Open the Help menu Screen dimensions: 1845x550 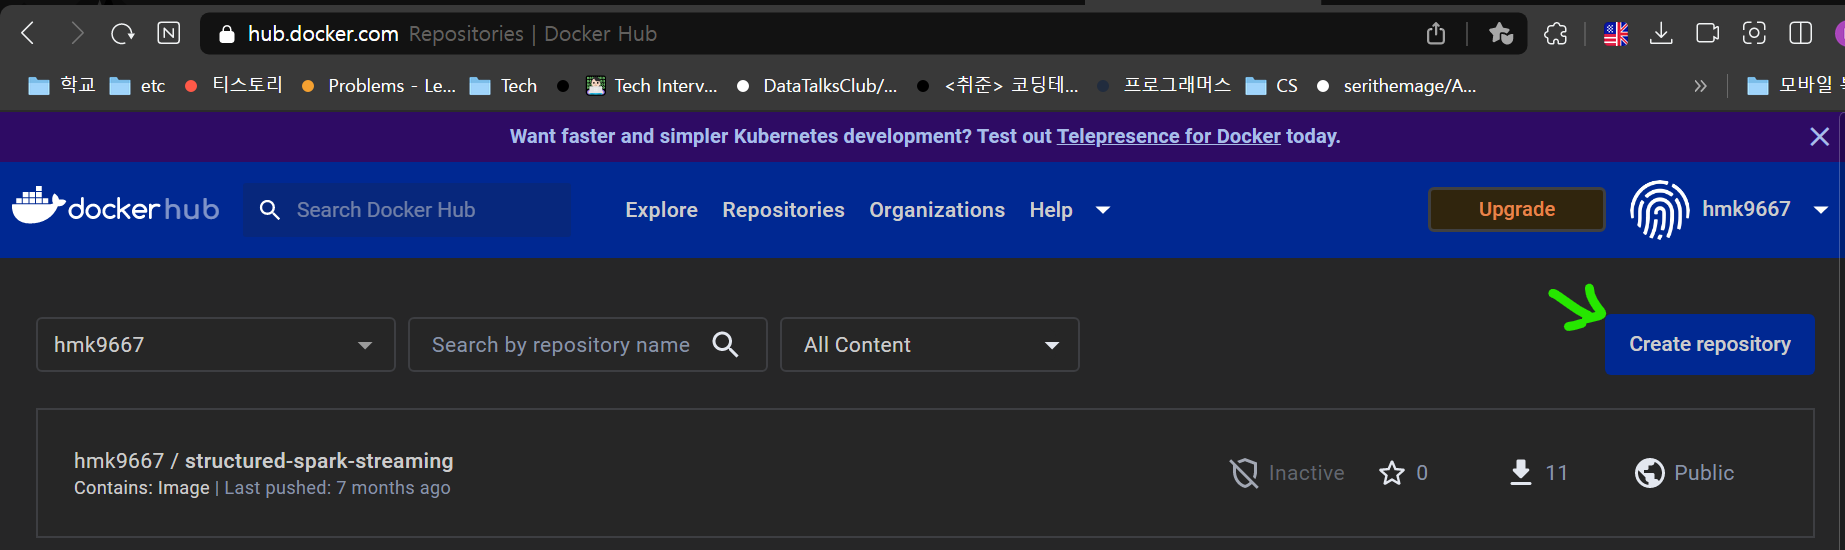click(1051, 210)
